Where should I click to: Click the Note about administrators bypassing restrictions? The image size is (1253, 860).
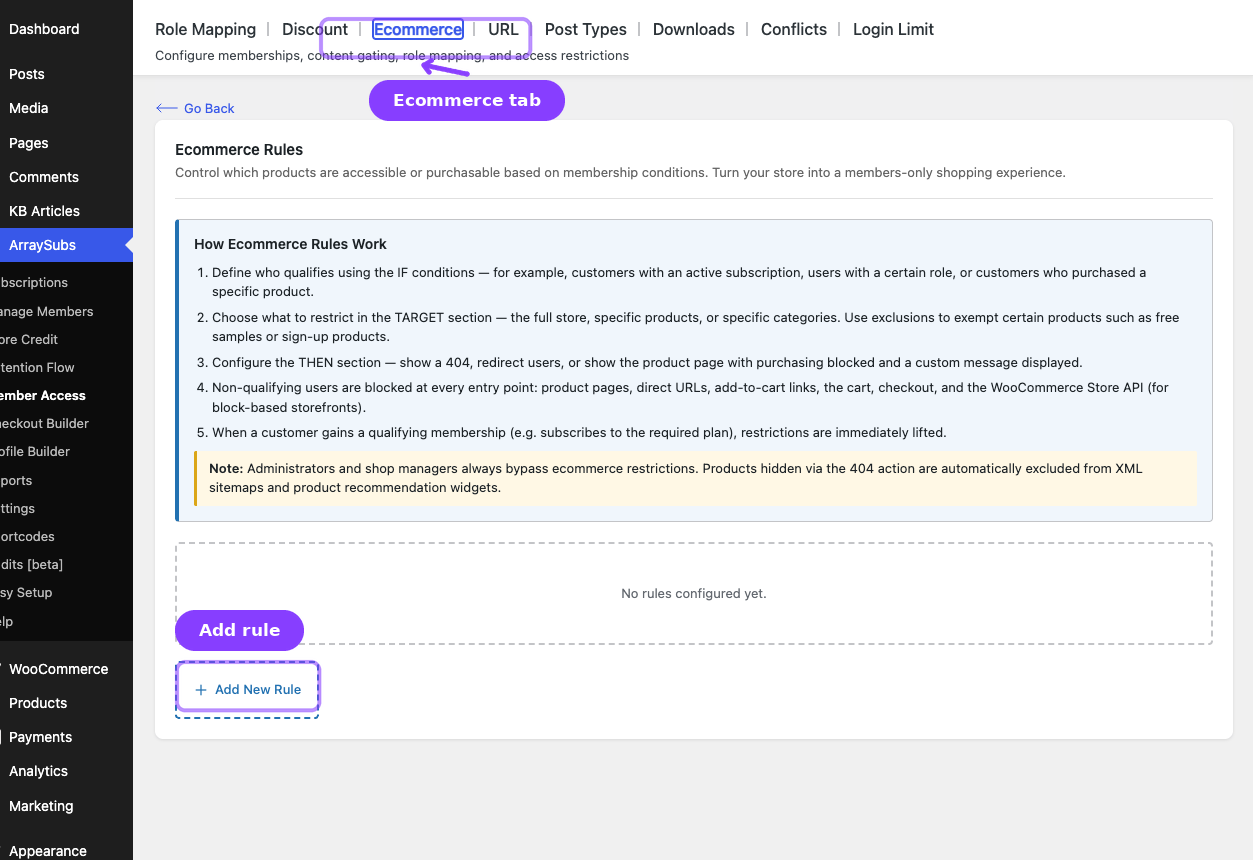click(x=695, y=478)
